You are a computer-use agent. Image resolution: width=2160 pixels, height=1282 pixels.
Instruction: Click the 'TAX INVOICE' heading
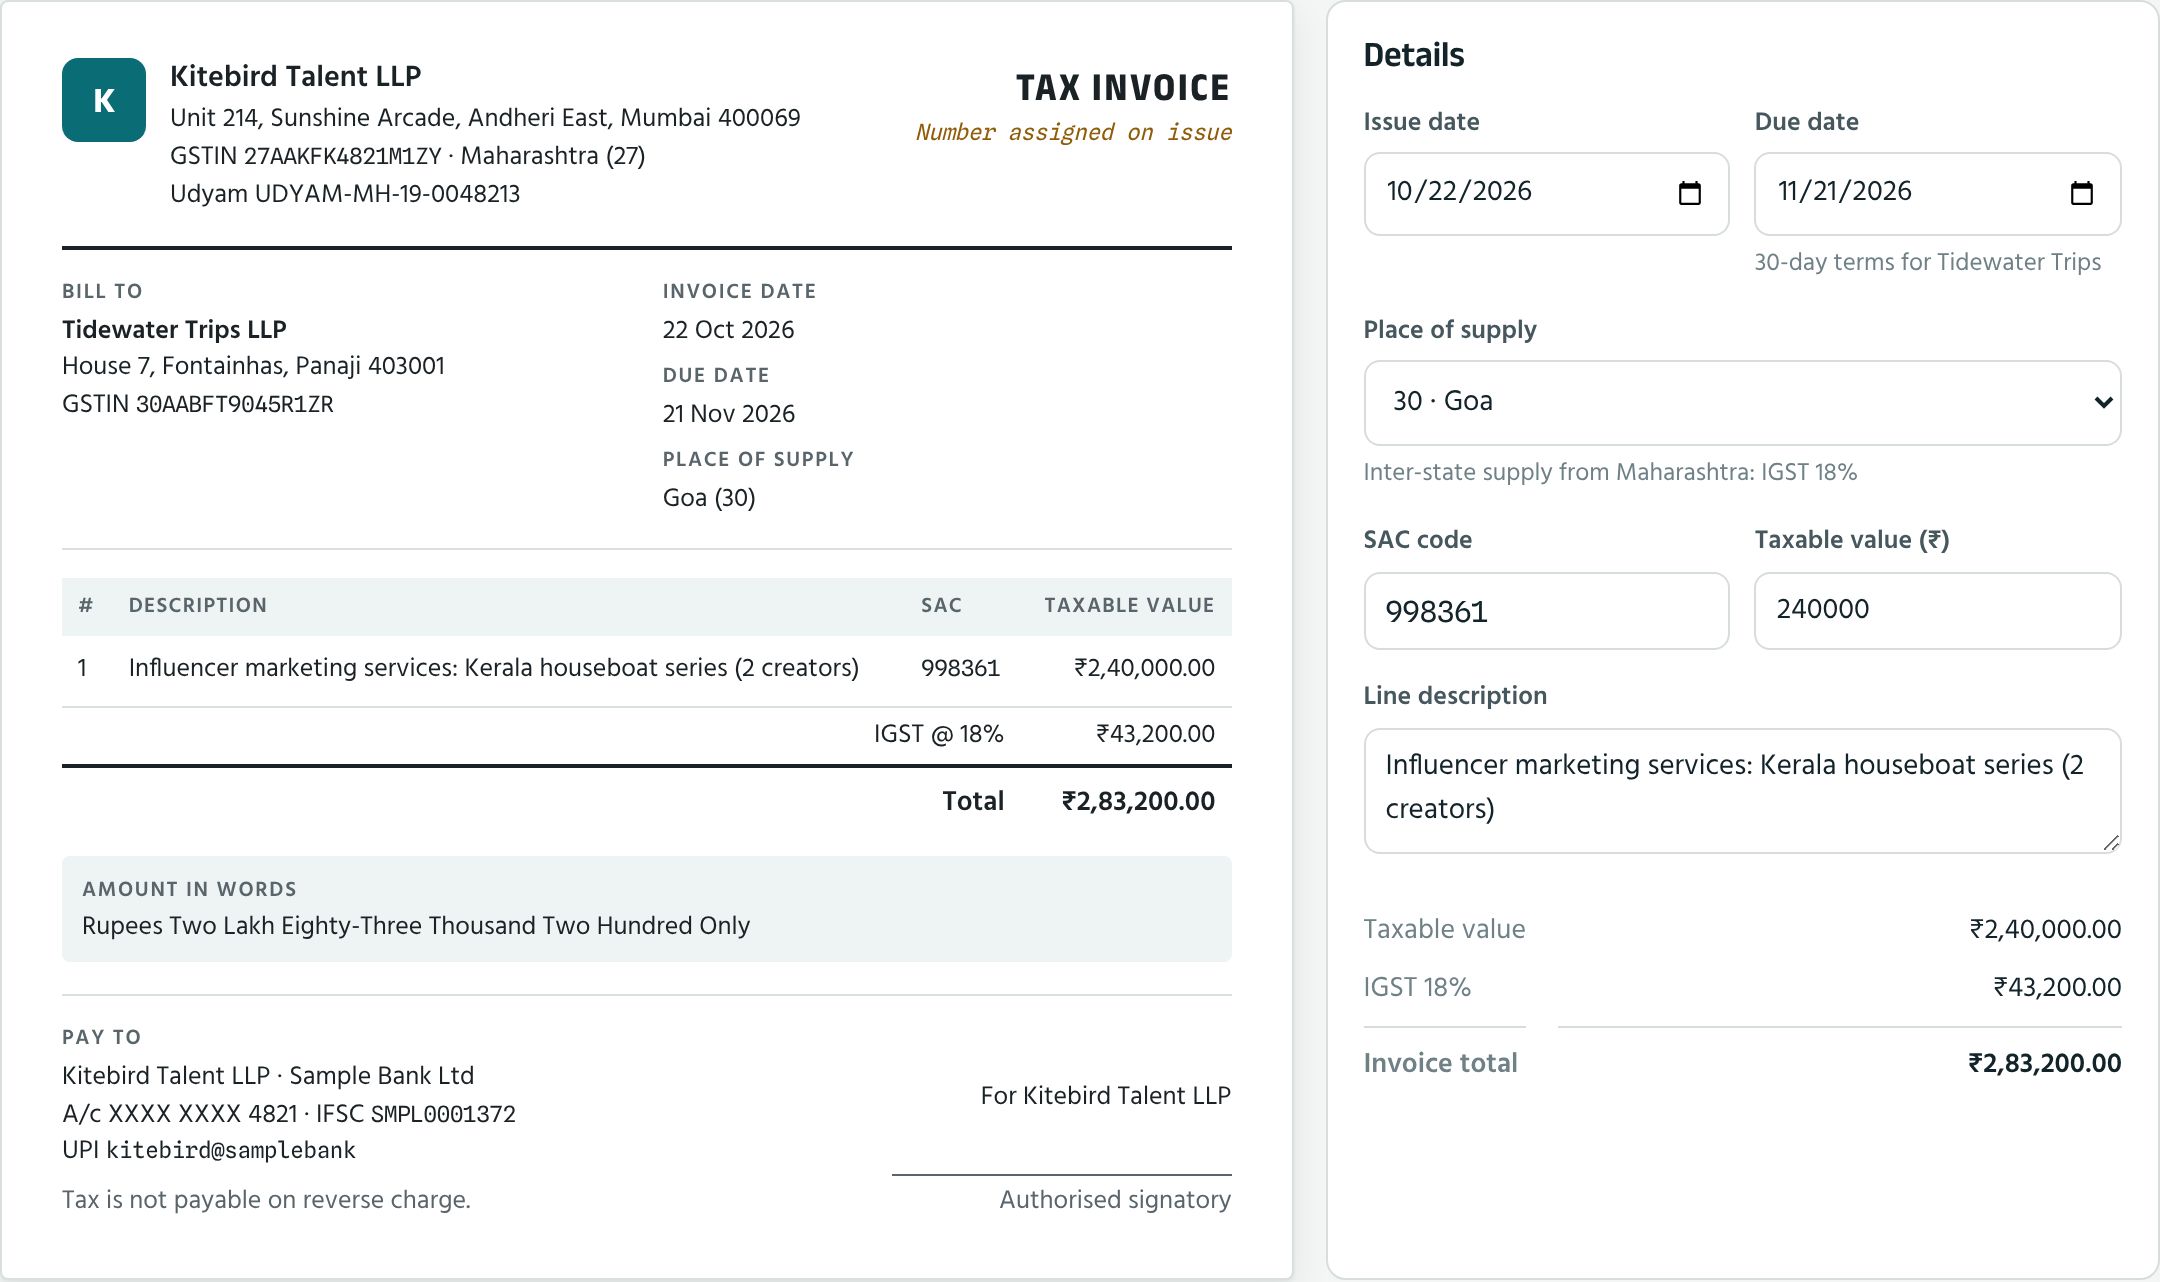click(1122, 88)
